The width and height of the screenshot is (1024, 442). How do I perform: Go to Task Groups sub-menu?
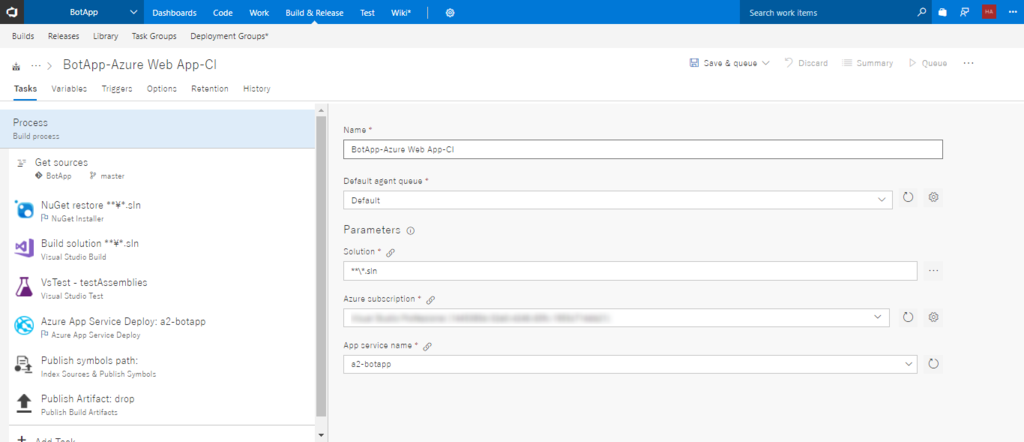pos(154,37)
